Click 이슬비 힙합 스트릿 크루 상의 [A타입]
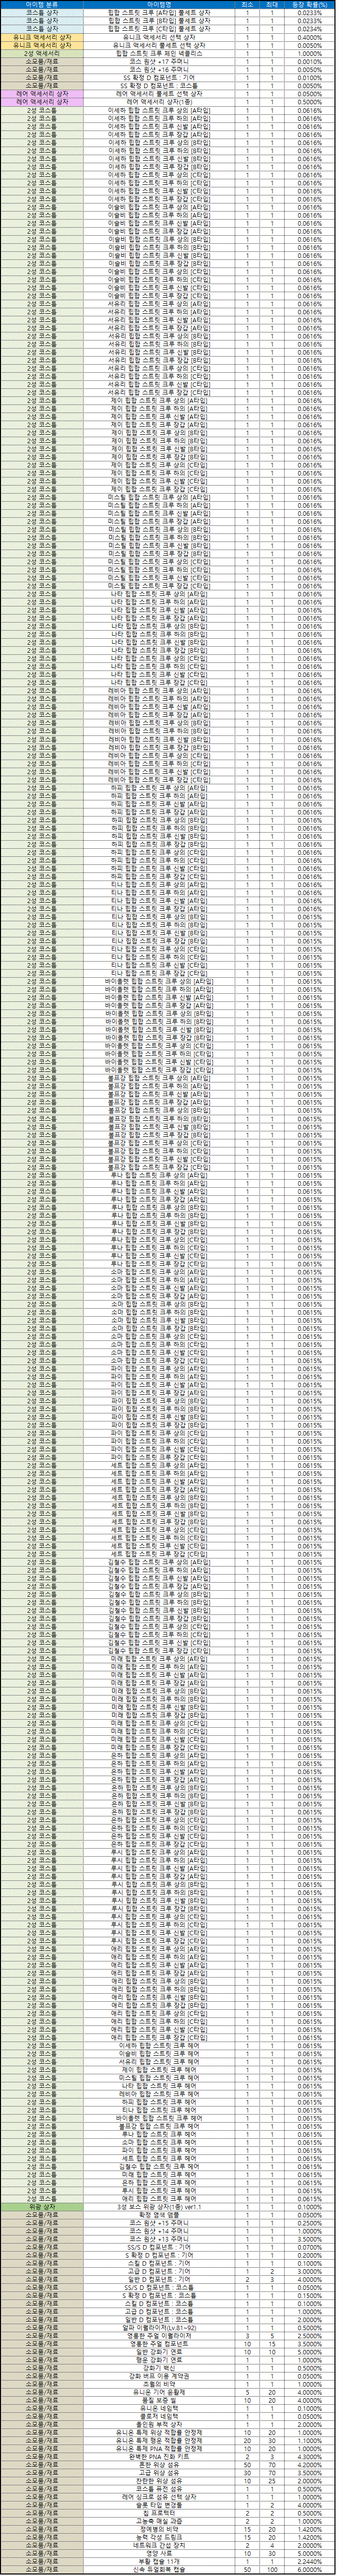 (160, 207)
